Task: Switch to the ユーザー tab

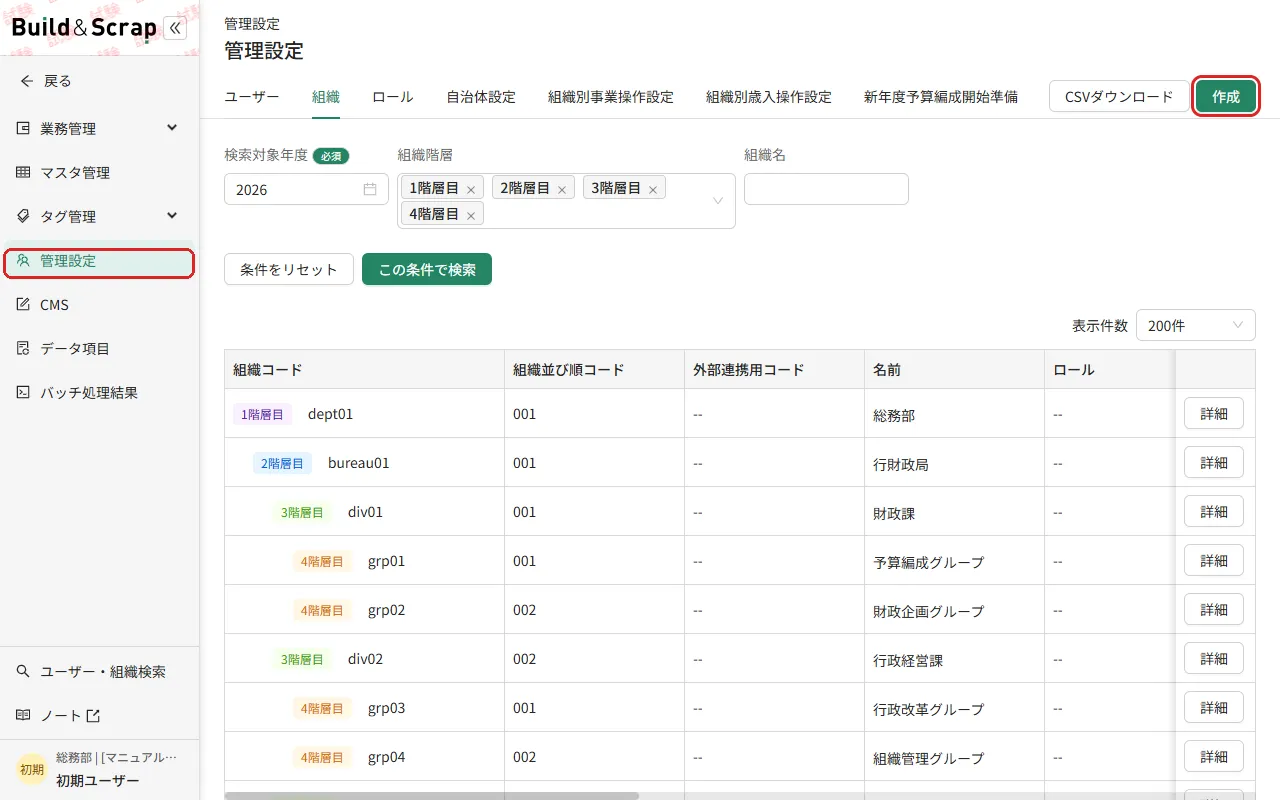Action: [252, 97]
